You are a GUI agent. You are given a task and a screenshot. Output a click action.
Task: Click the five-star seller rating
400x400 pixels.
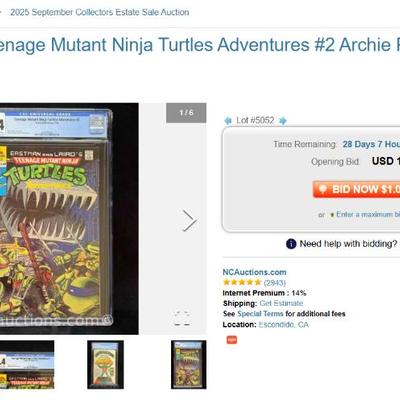tap(242, 283)
